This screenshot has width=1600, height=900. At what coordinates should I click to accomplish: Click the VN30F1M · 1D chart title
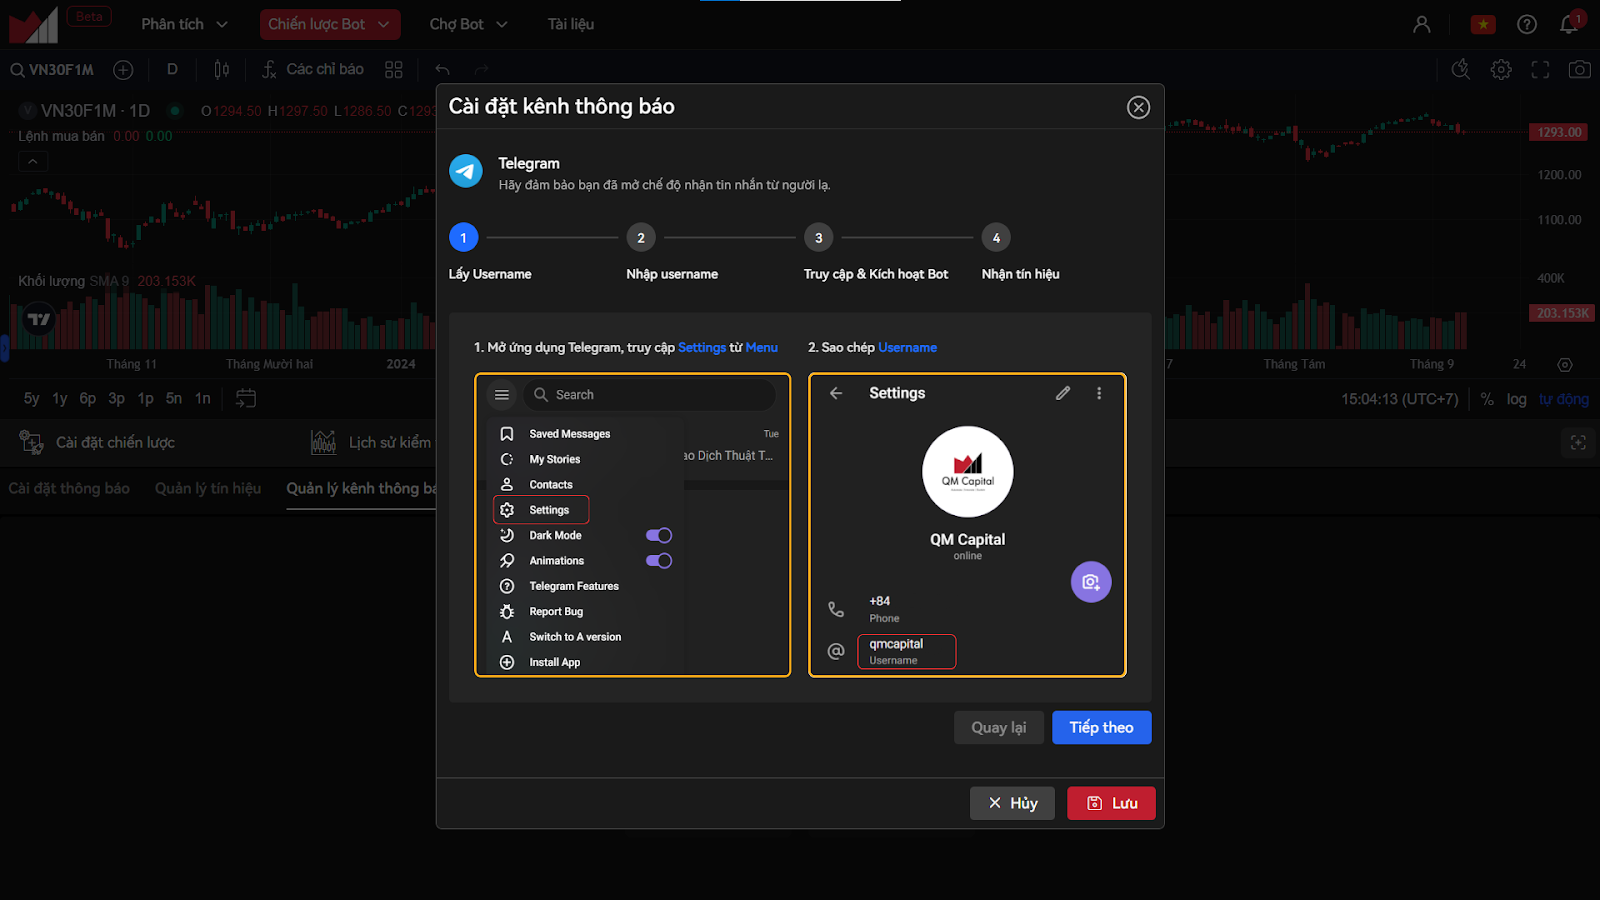click(95, 111)
